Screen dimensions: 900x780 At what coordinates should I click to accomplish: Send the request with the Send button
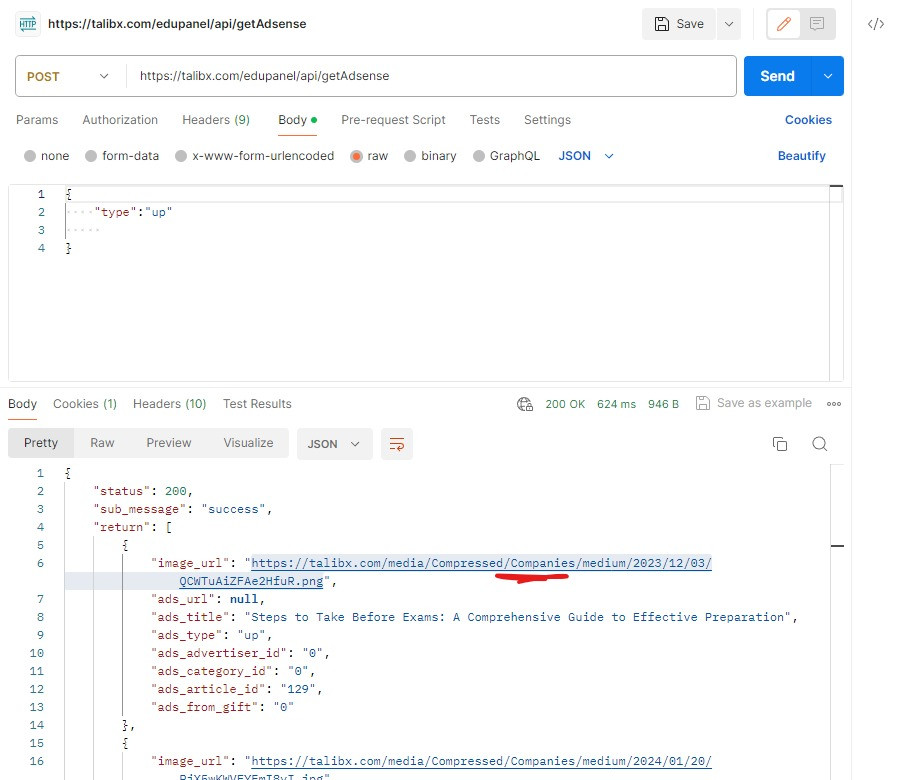pyautogui.click(x=777, y=76)
